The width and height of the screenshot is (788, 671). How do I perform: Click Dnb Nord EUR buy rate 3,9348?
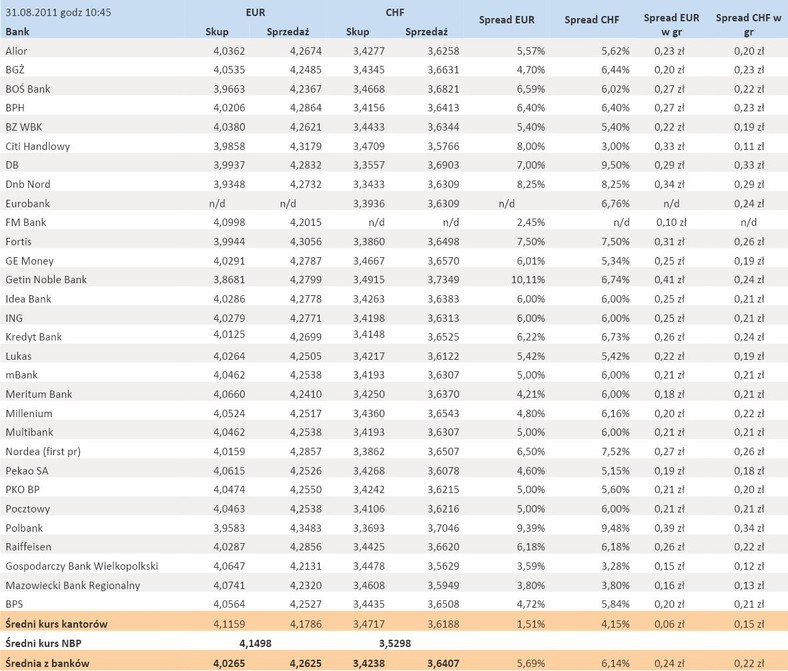[229, 184]
